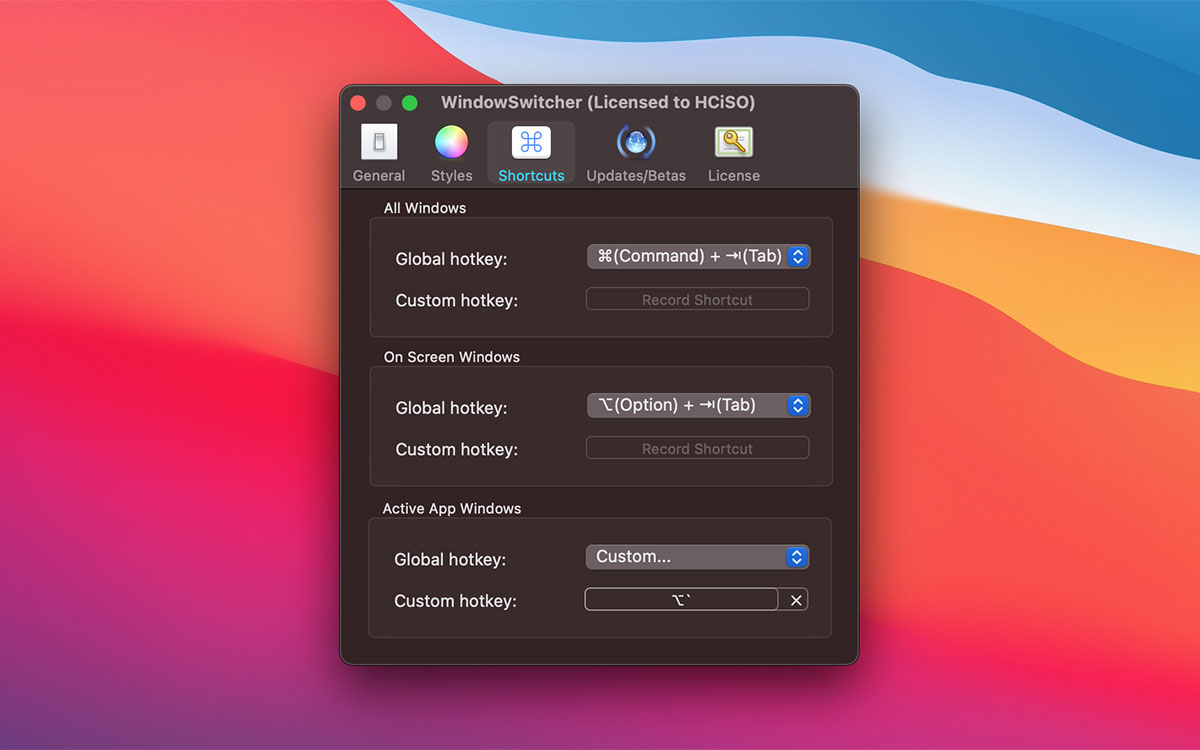This screenshot has width=1200, height=750.
Task: Click the Active App Windows hotkey field
Action: (681, 600)
